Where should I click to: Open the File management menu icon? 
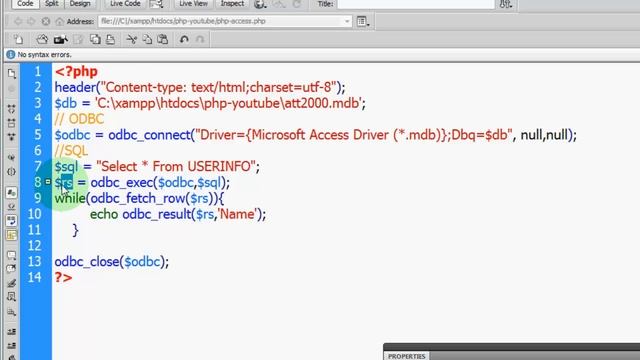pos(506,4)
